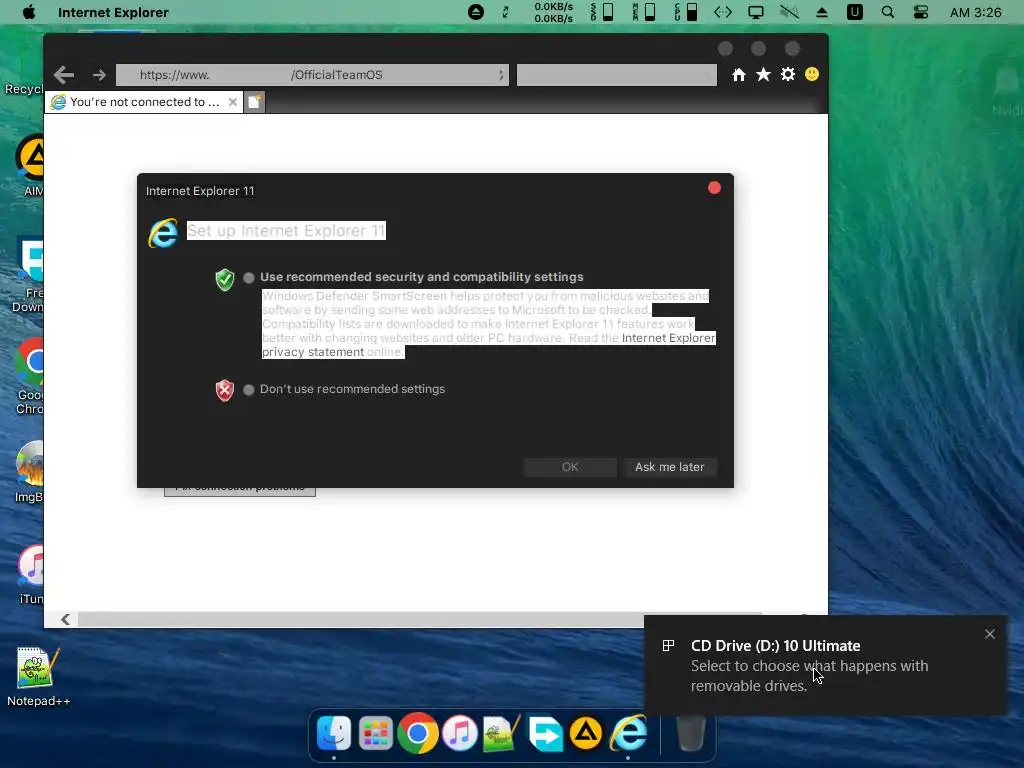
Task: Open the iTunes desktop shortcut
Action: 31,575
